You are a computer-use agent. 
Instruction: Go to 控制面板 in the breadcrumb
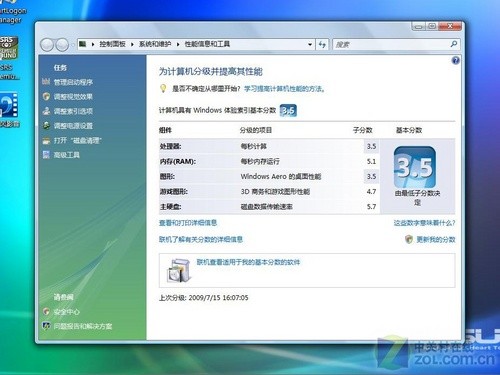coord(112,44)
